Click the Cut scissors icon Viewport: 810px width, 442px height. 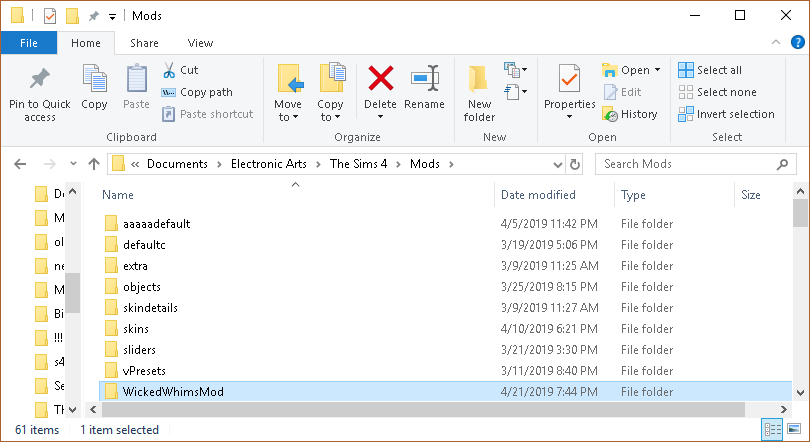click(169, 70)
